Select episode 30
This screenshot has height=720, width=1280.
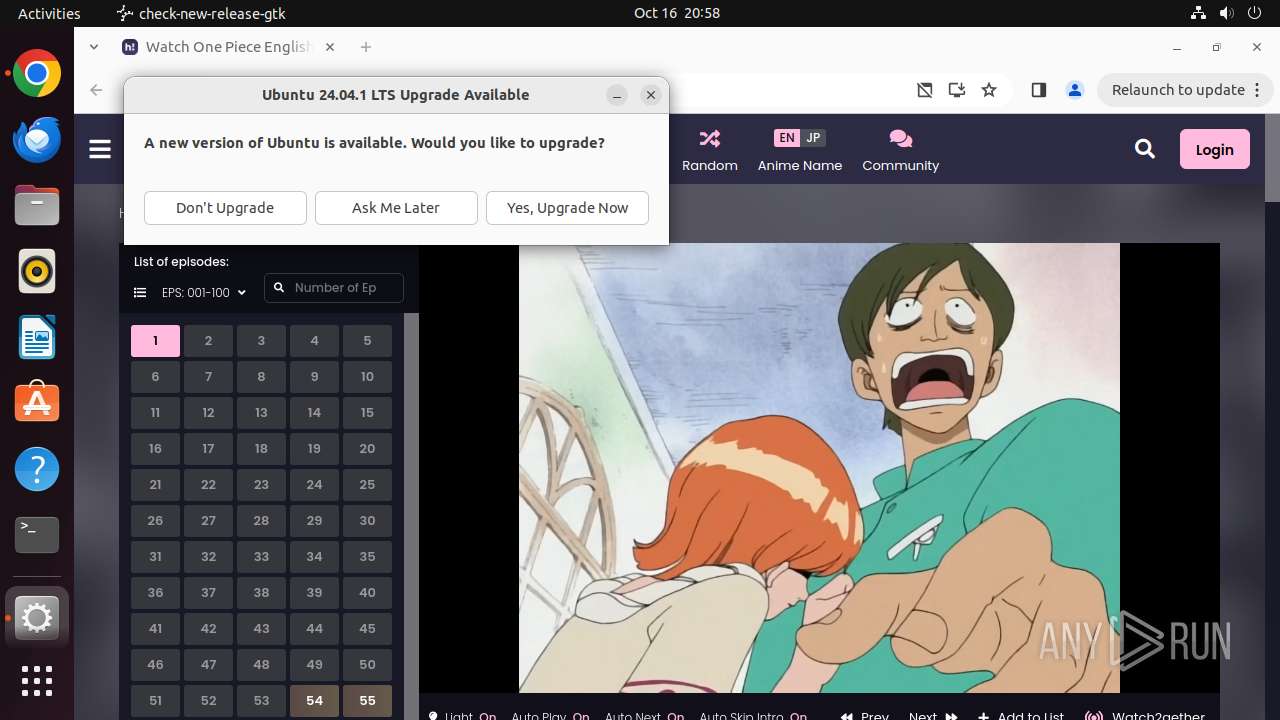[x=367, y=521]
